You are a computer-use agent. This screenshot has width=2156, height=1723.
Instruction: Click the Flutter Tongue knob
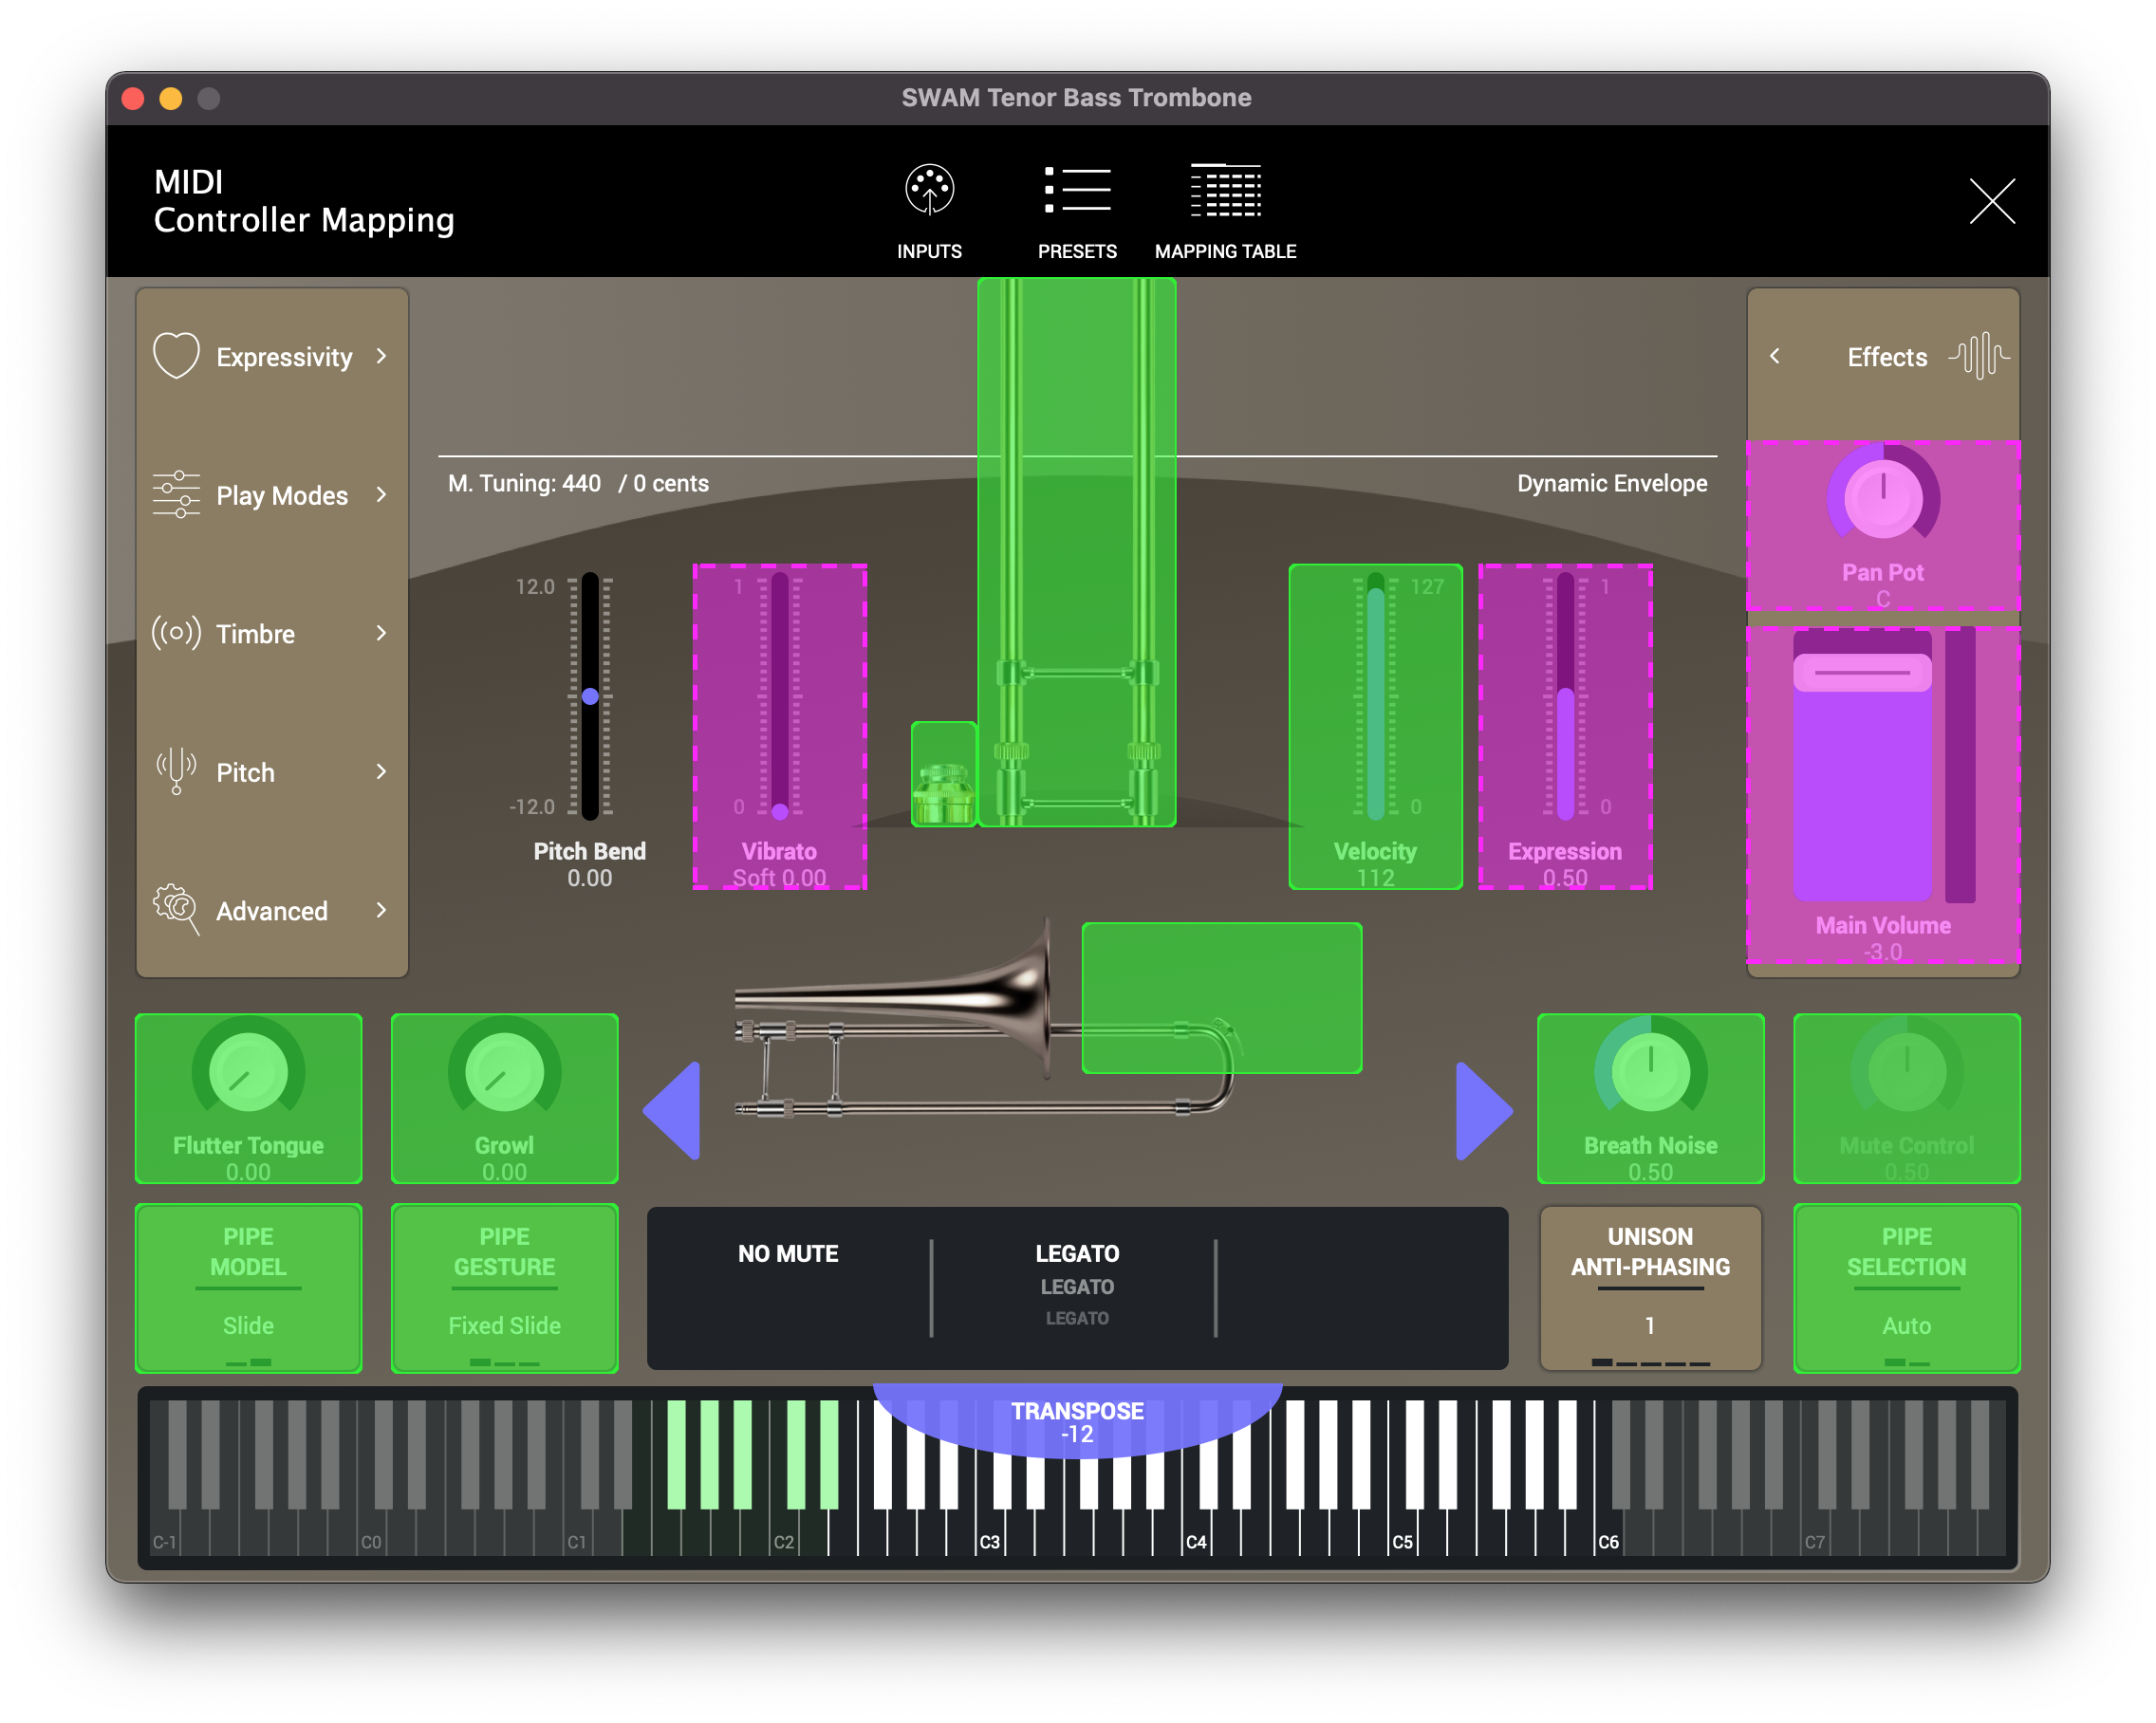pyautogui.click(x=248, y=1070)
